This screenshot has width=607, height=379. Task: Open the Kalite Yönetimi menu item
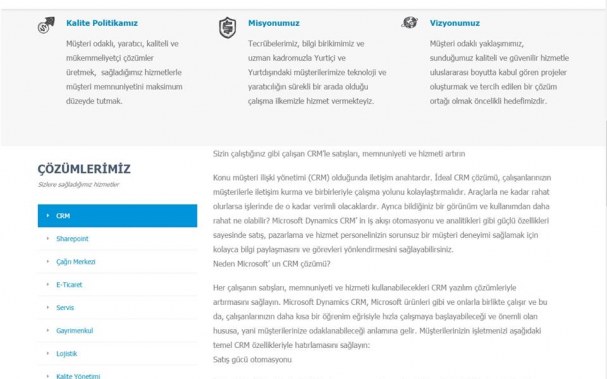[x=78, y=376]
